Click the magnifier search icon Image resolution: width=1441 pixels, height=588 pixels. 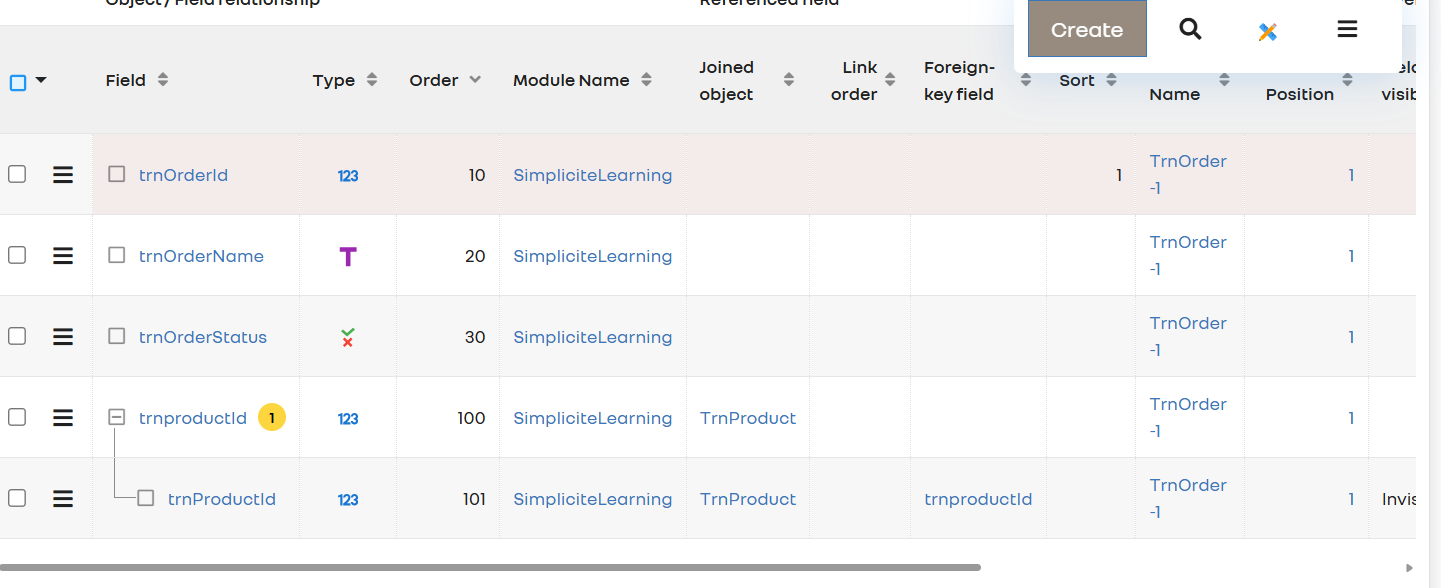click(1189, 29)
